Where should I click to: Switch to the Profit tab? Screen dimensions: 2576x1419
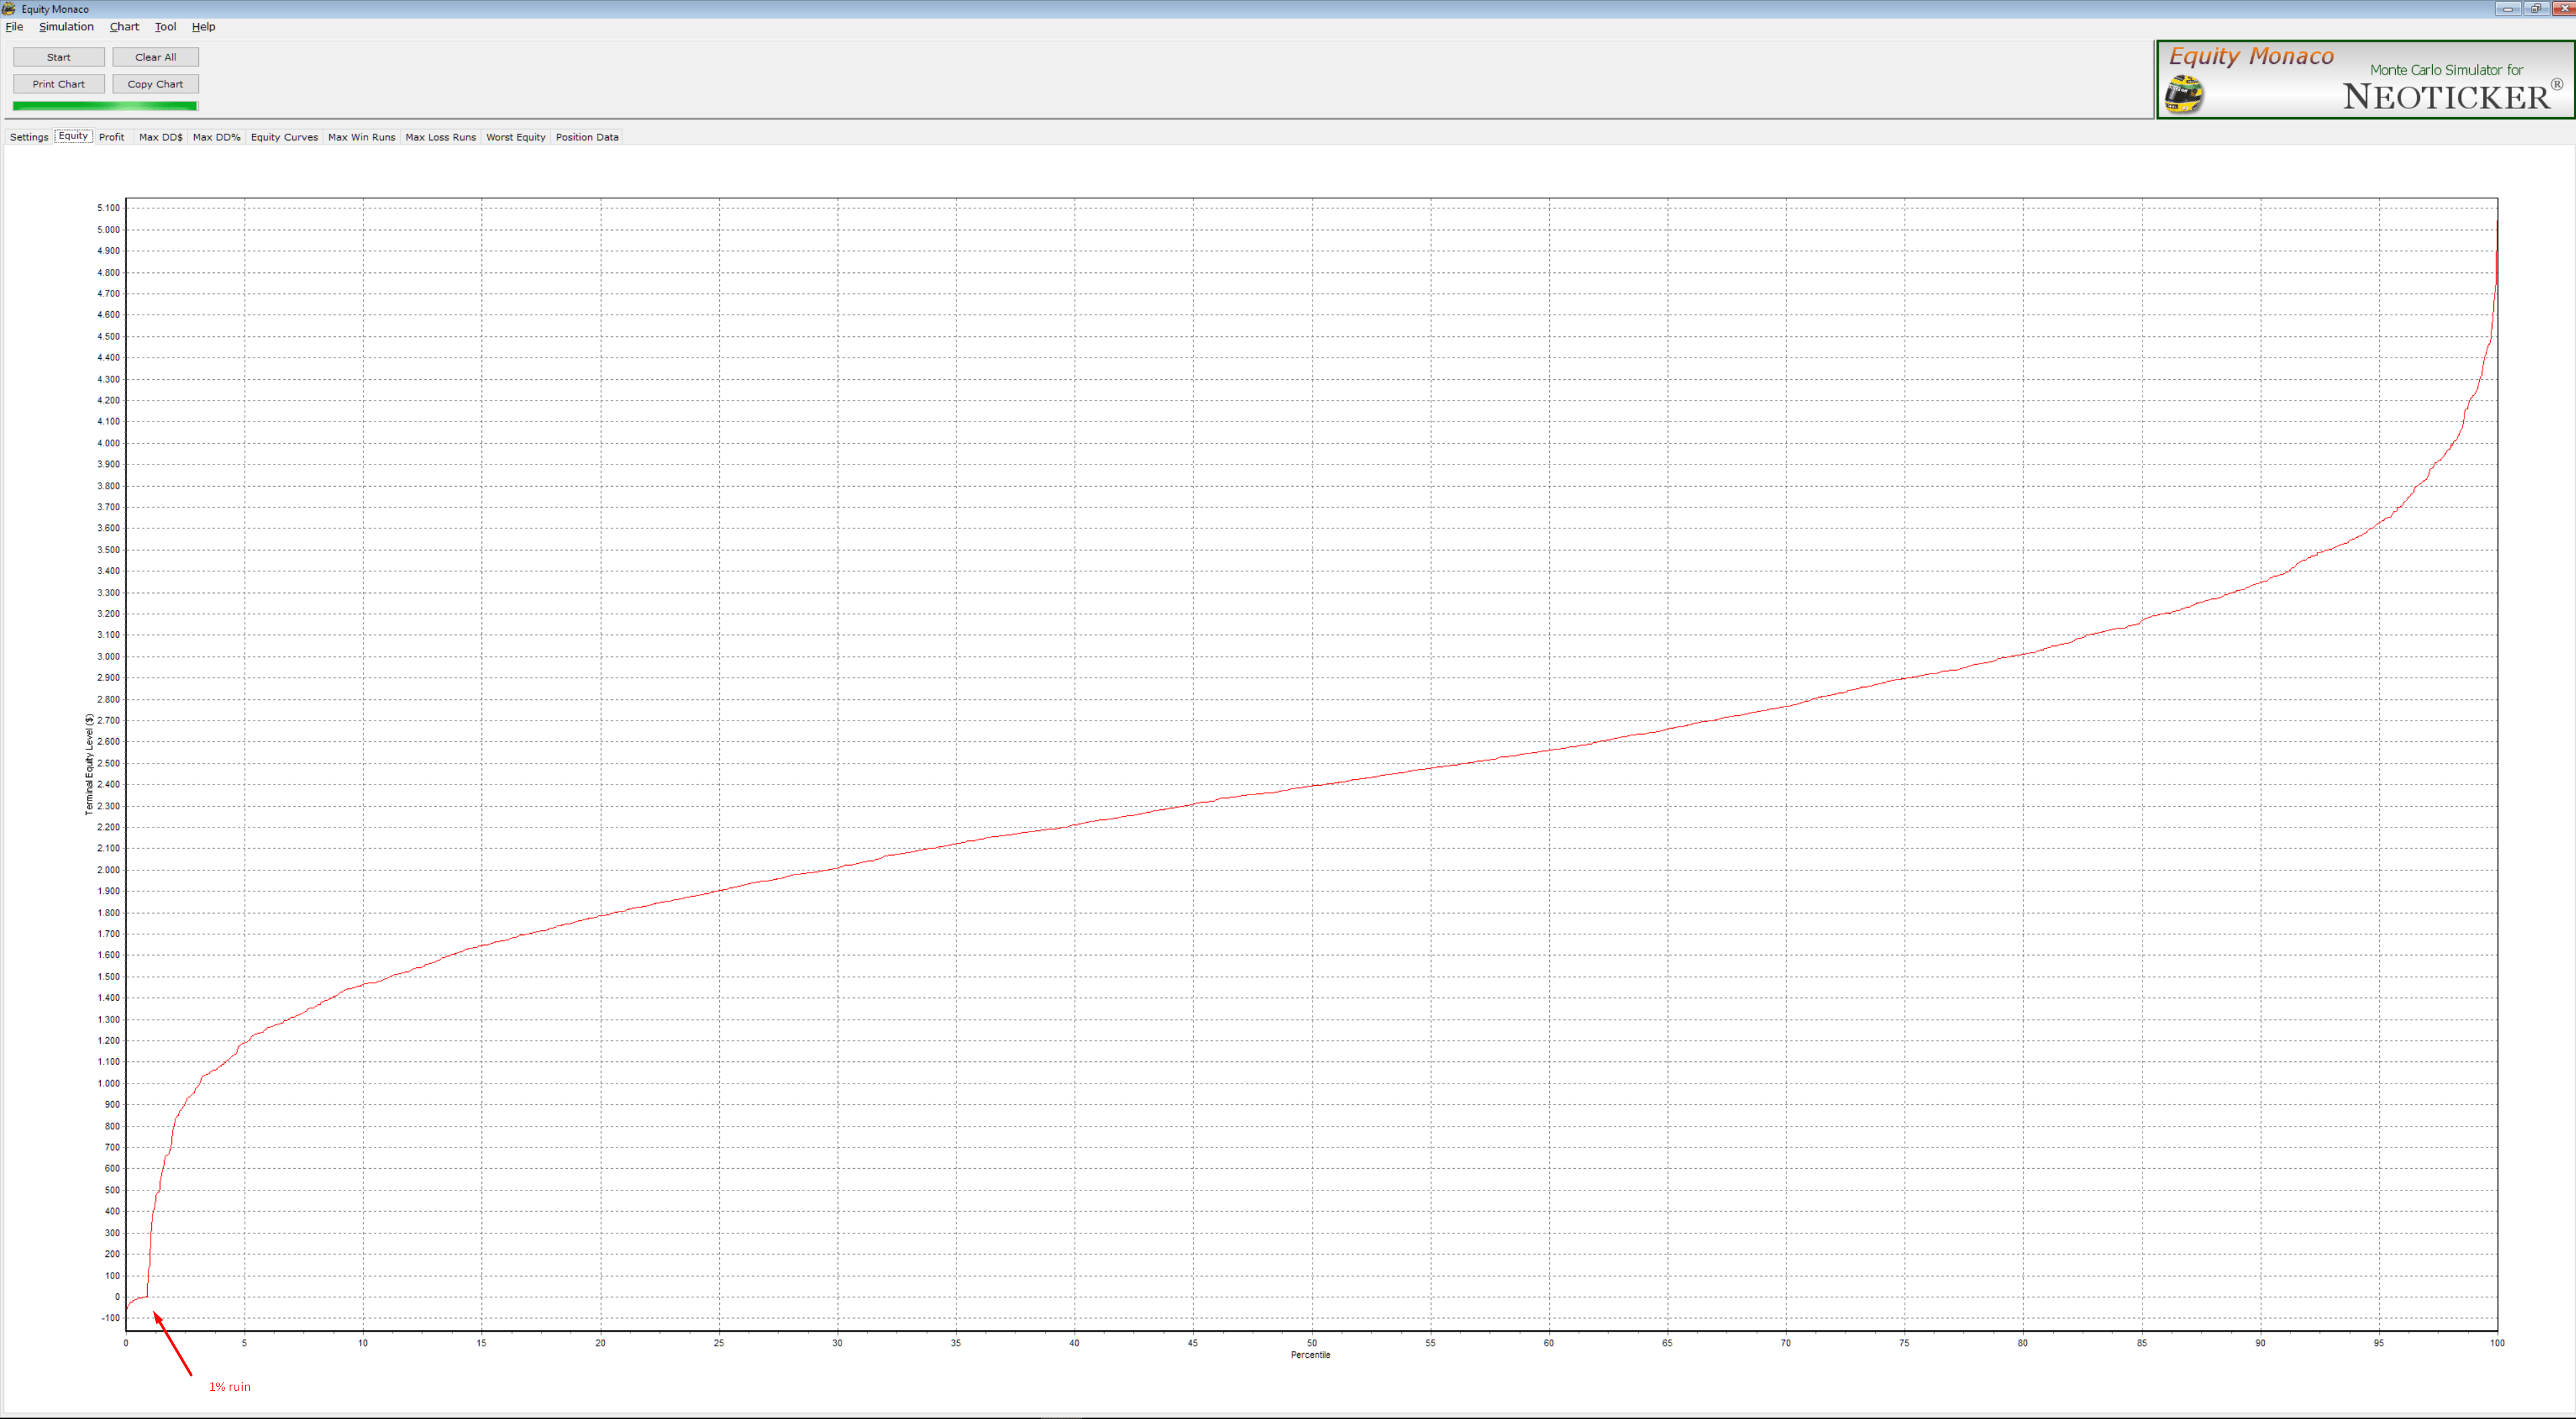(x=111, y=137)
